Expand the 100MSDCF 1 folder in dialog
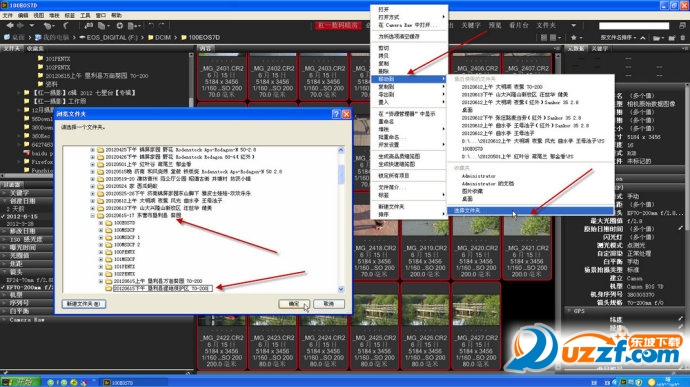690x387 pixels. pos(101,237)
